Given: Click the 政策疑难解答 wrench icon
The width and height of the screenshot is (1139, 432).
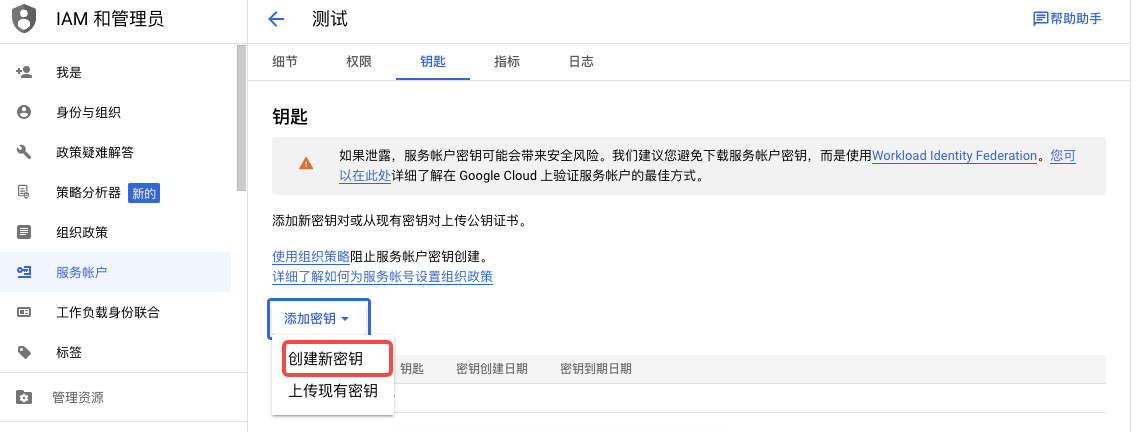Looking at the screenshot, I should point(24,152).
